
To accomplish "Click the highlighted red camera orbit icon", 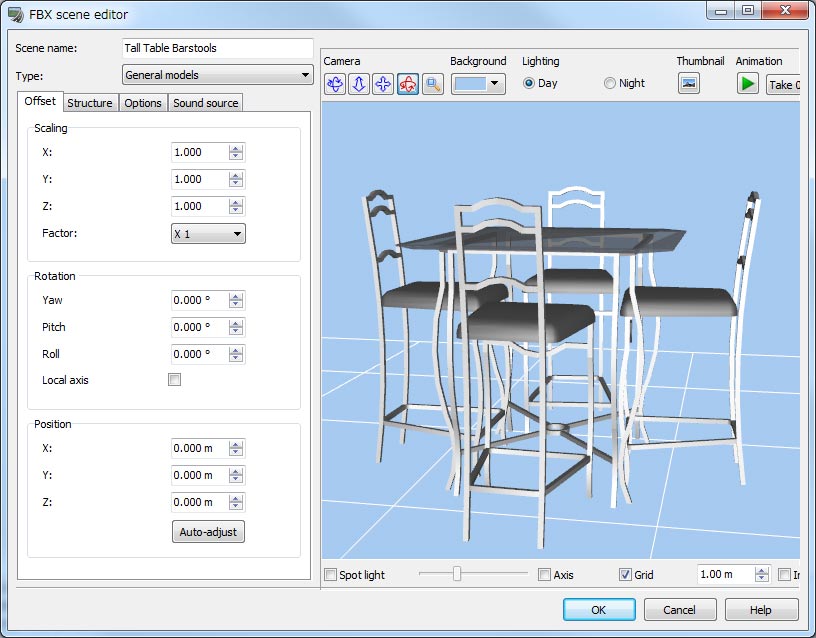I will point(408,85).
